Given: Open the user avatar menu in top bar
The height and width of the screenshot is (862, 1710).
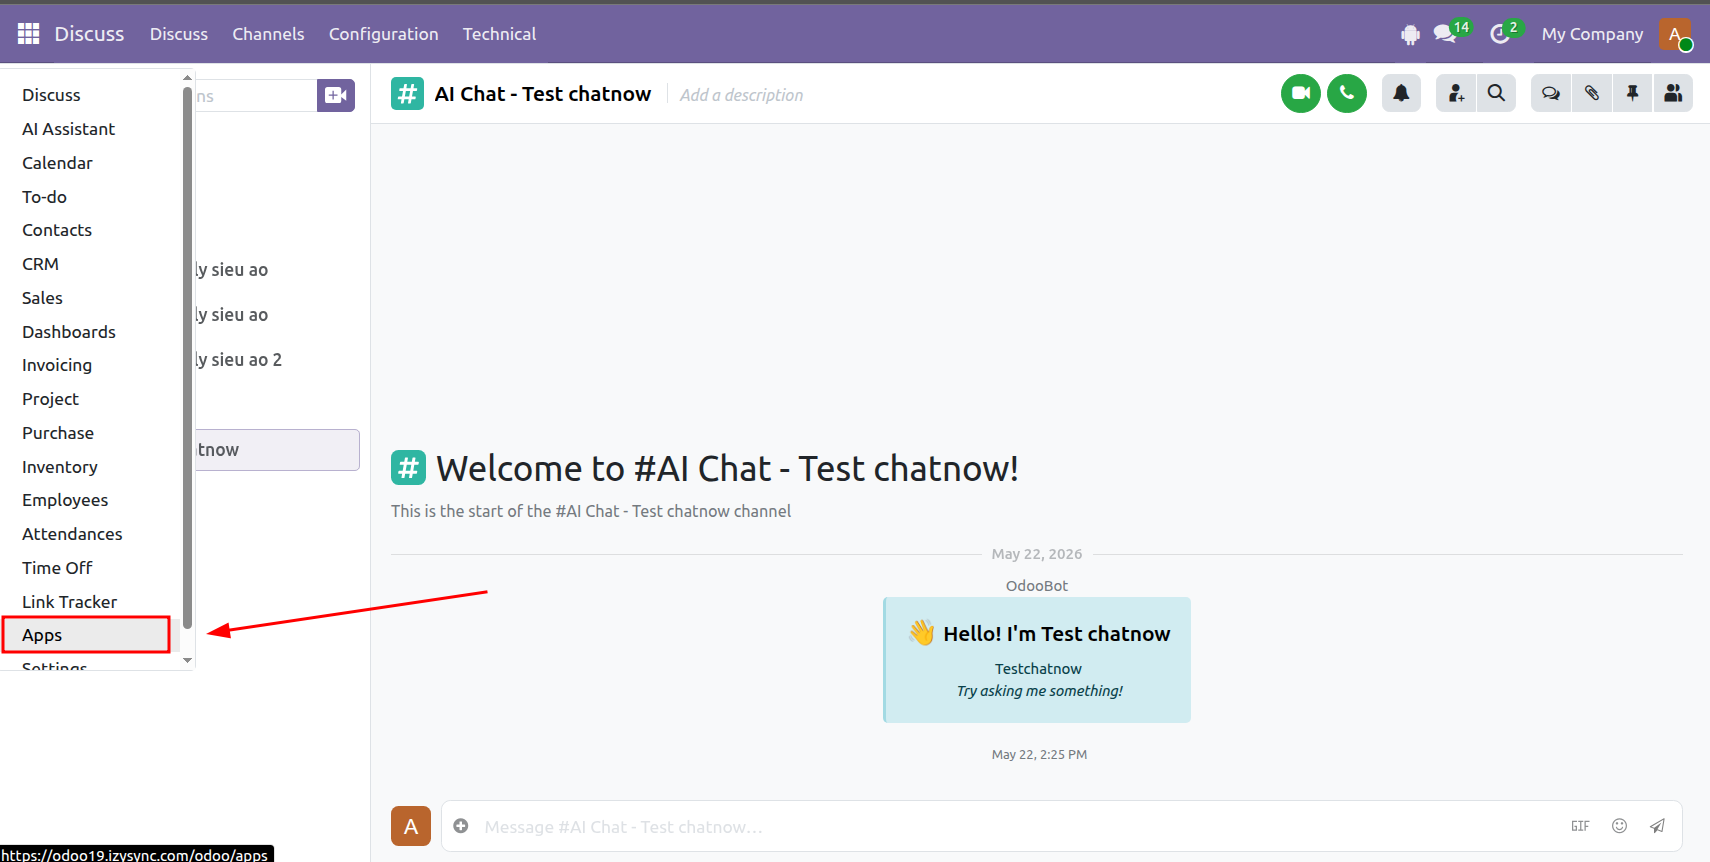Looking at the screenshot, I should point(1675,34).
